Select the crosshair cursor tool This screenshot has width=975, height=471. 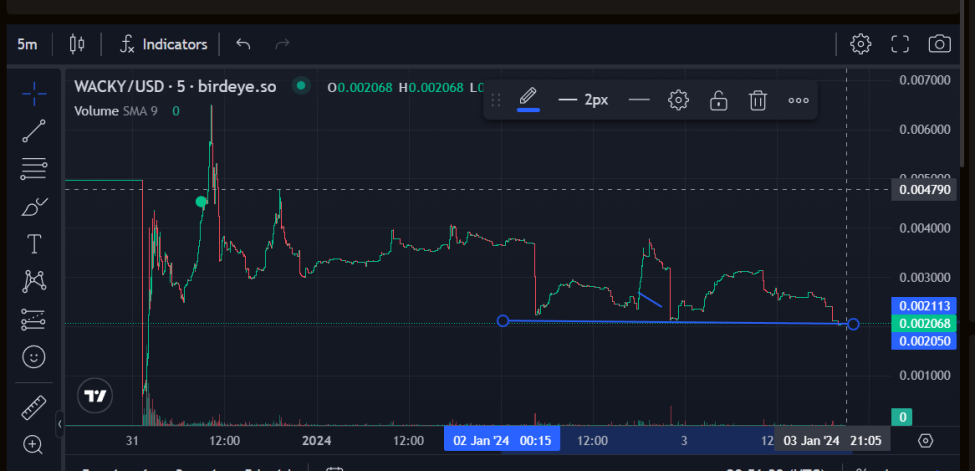pos(34,94)
